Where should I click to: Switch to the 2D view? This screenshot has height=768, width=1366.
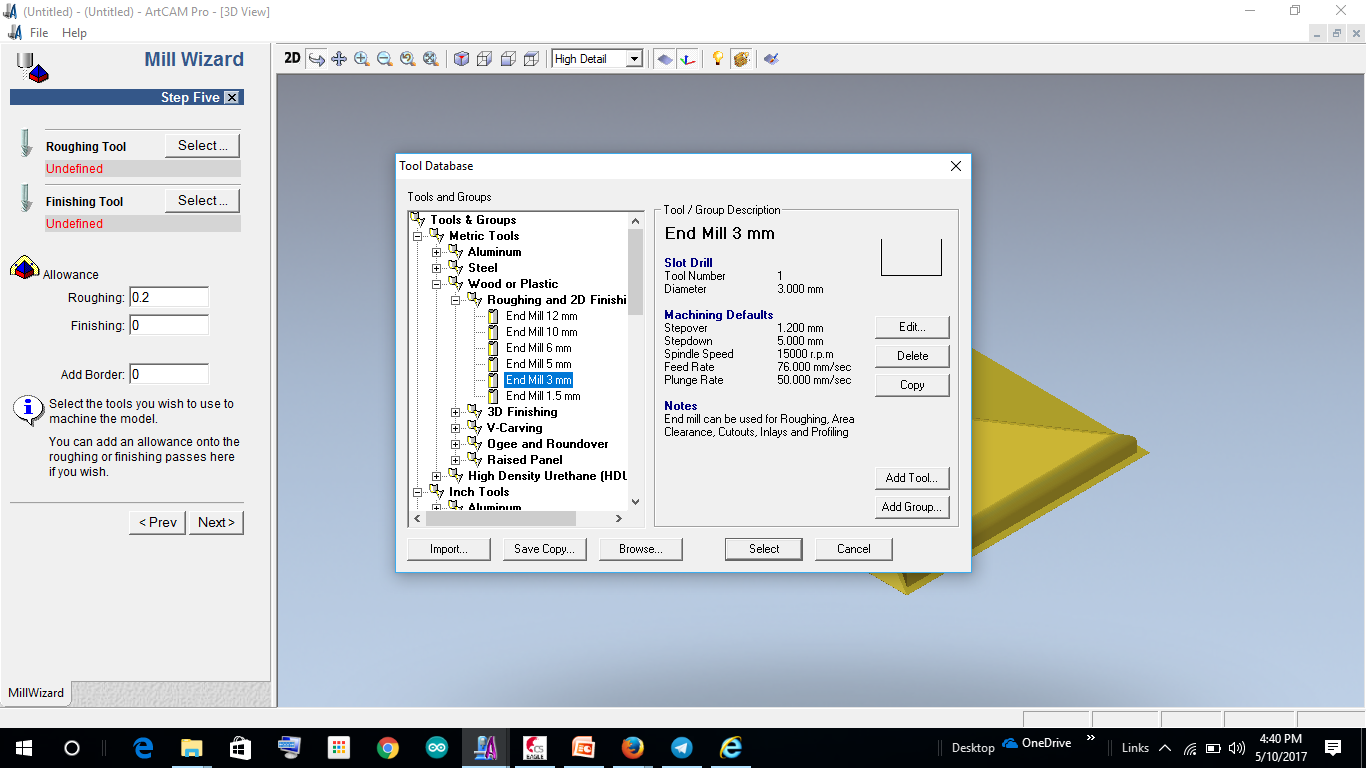(292, 59)
